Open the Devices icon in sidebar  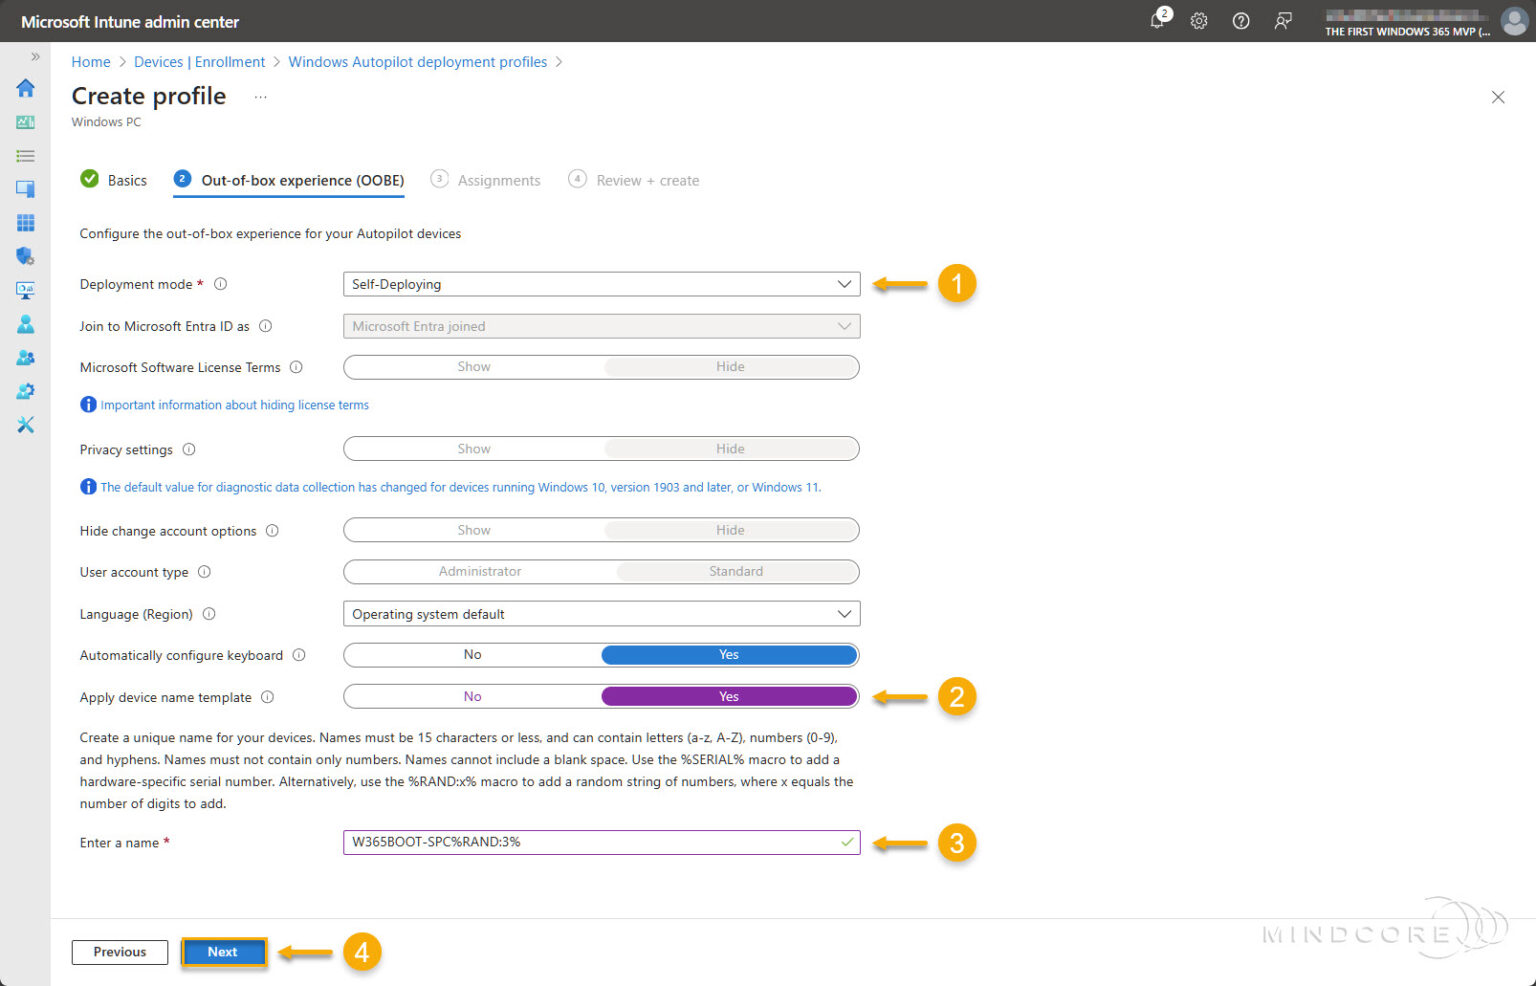[x=26, y=189]
